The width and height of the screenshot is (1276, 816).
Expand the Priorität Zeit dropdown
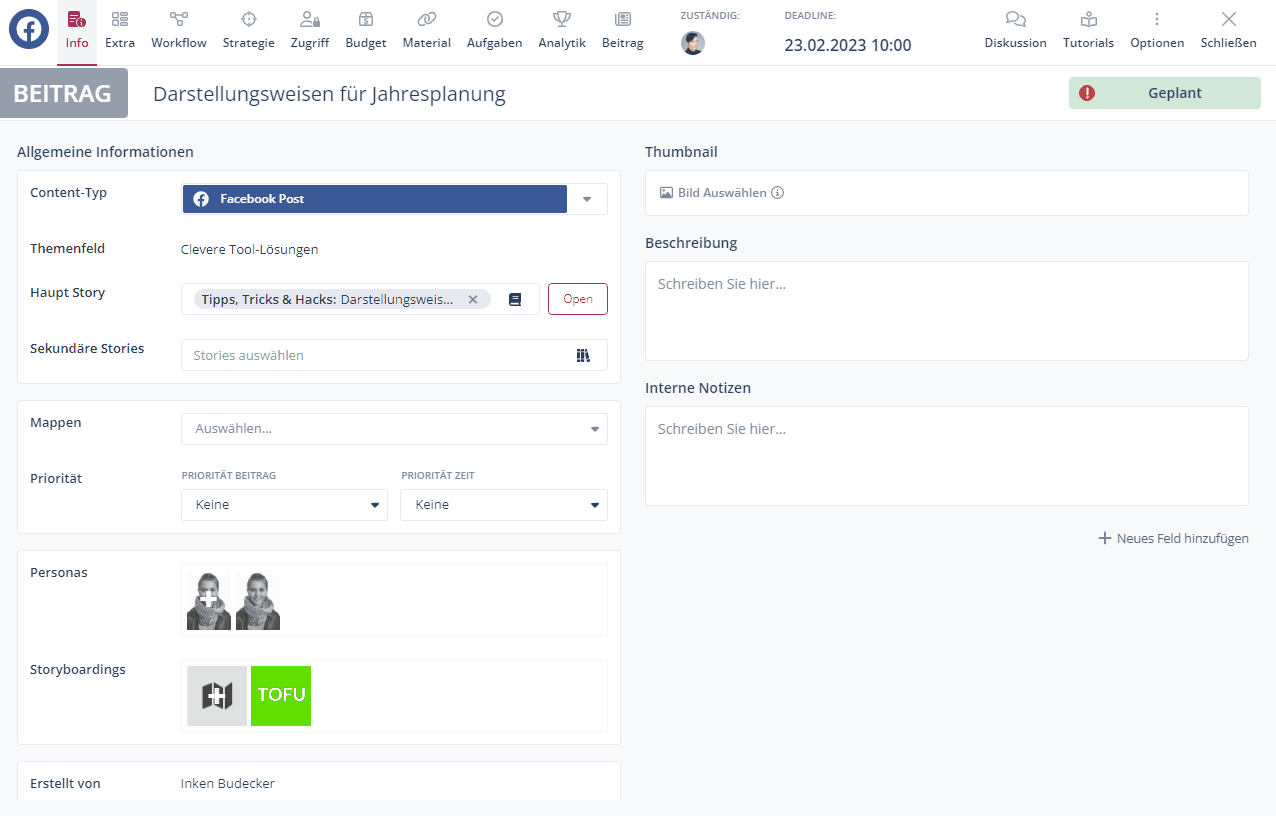pyautogui.click(x=503, y=505)
